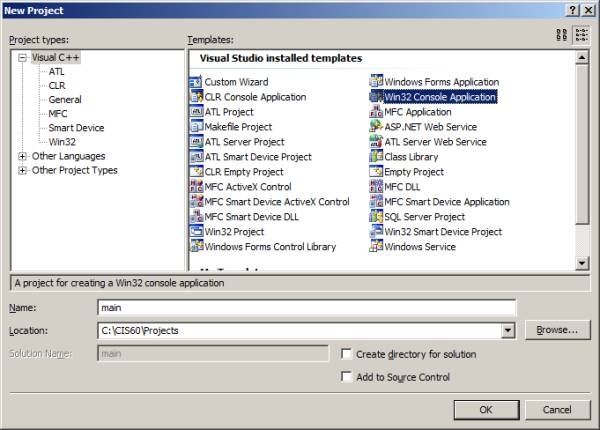Browse for a project location
The height and width of the screenshot is (430, 600).
point(558,330)
